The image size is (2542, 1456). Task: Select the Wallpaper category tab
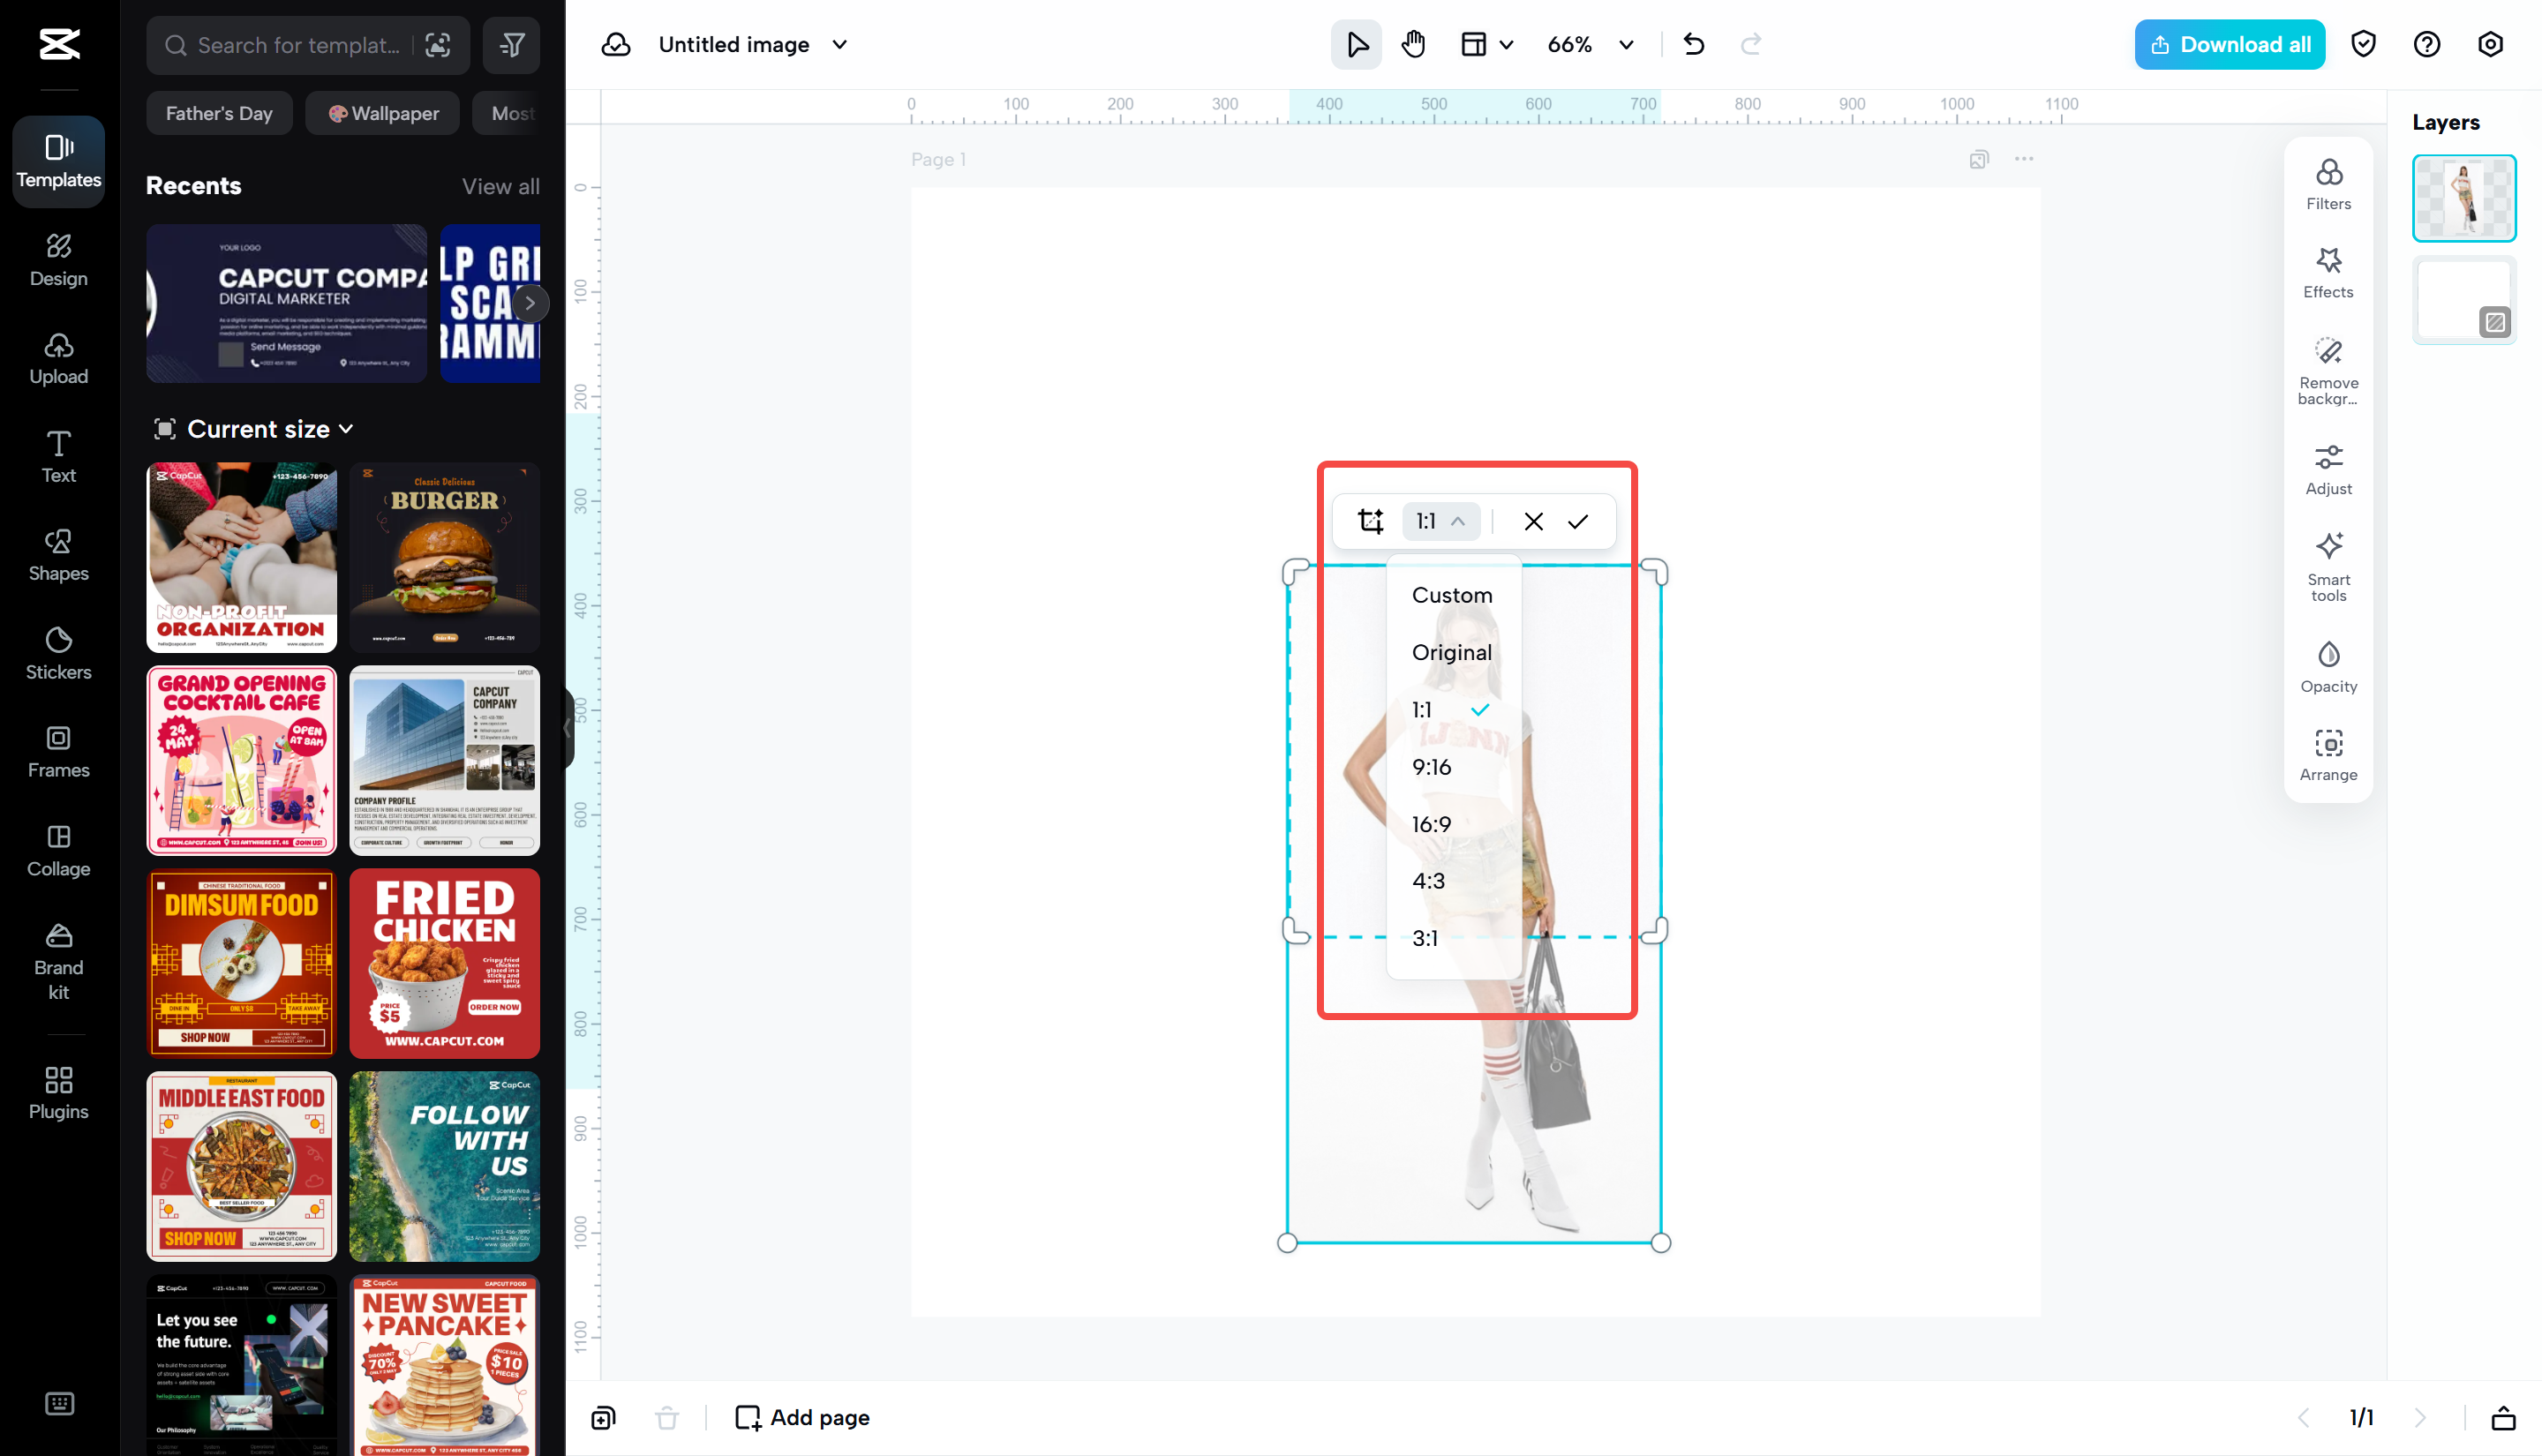(382, 113)
